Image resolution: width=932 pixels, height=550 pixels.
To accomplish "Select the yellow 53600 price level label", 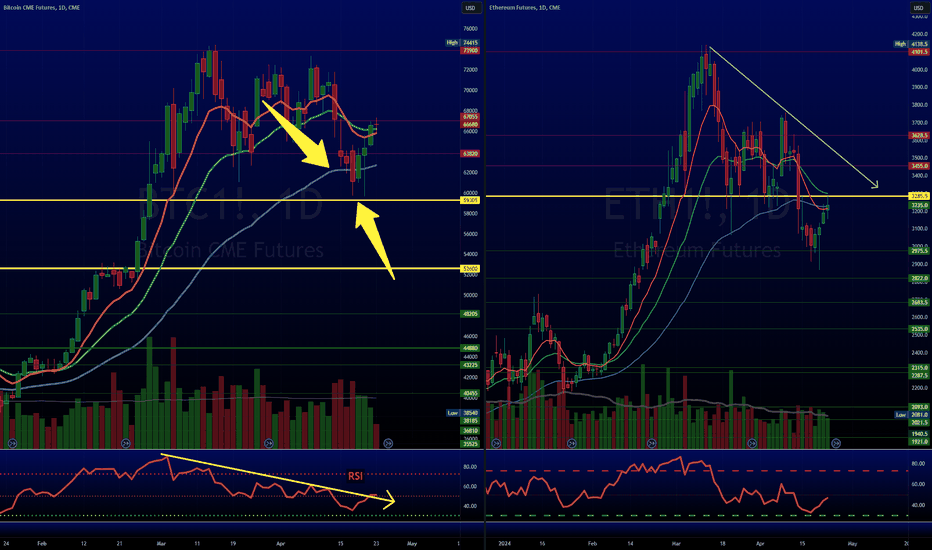I will [x=470, y=269].
